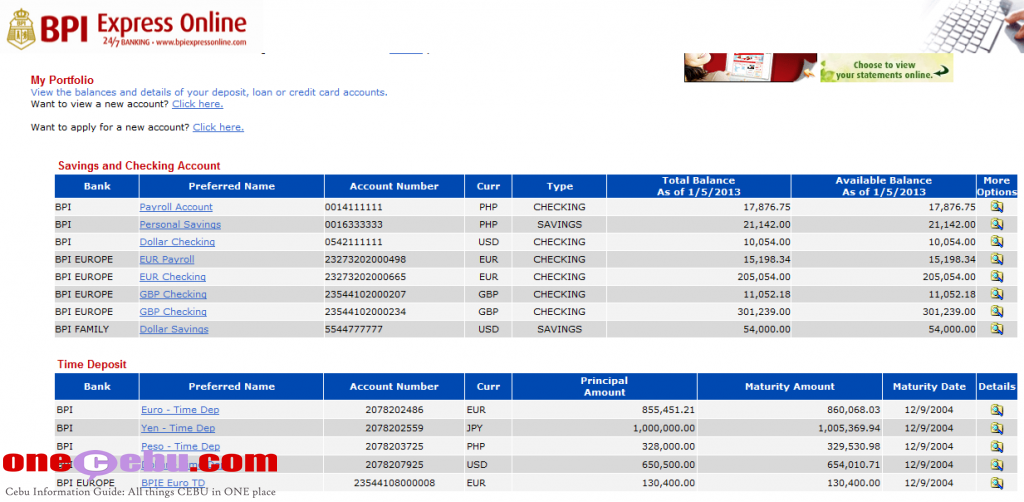Click the Available Balance column header
1024x502 pixels.
click(884, 187)
